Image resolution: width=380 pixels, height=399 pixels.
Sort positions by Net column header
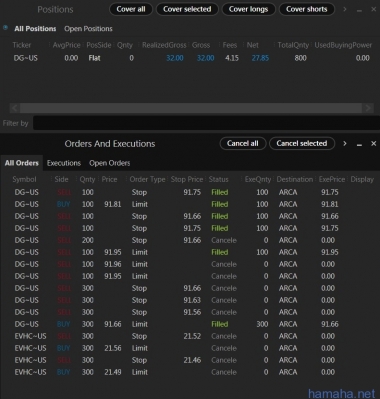[252, 45]
